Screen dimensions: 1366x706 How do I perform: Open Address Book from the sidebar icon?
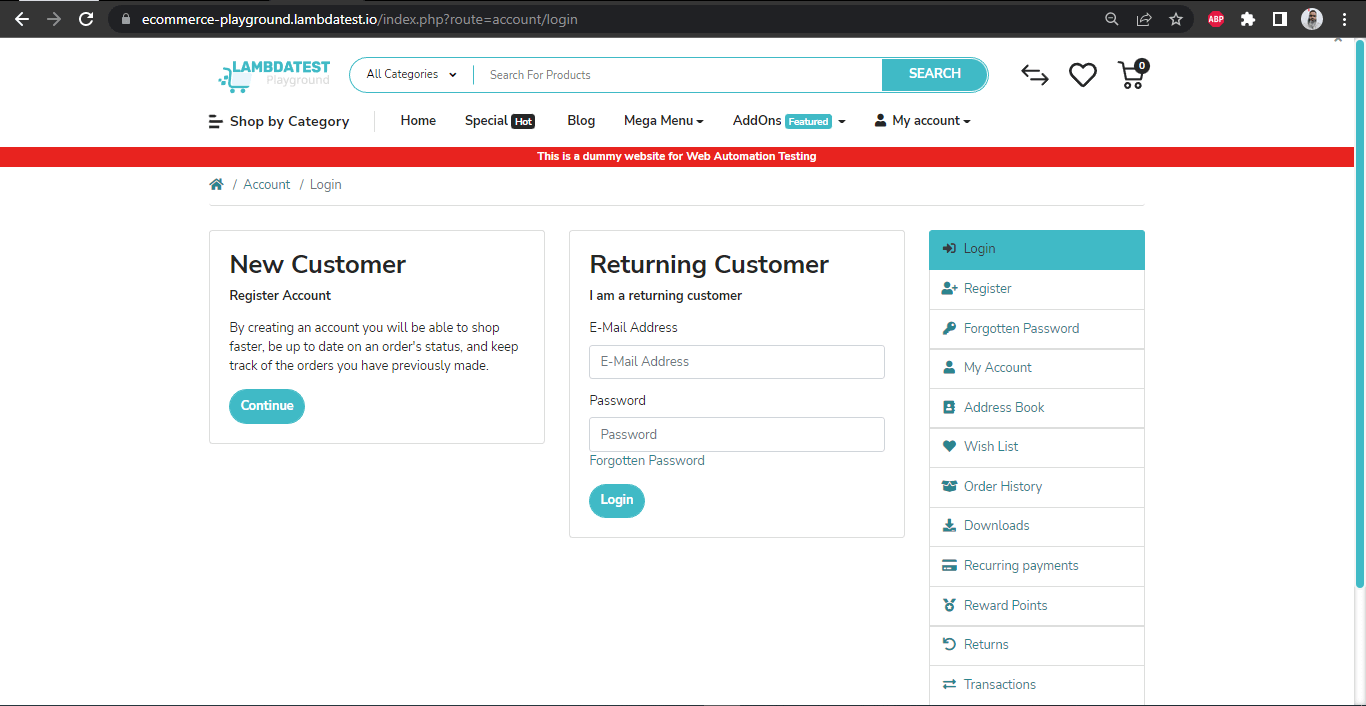(949, 407)
